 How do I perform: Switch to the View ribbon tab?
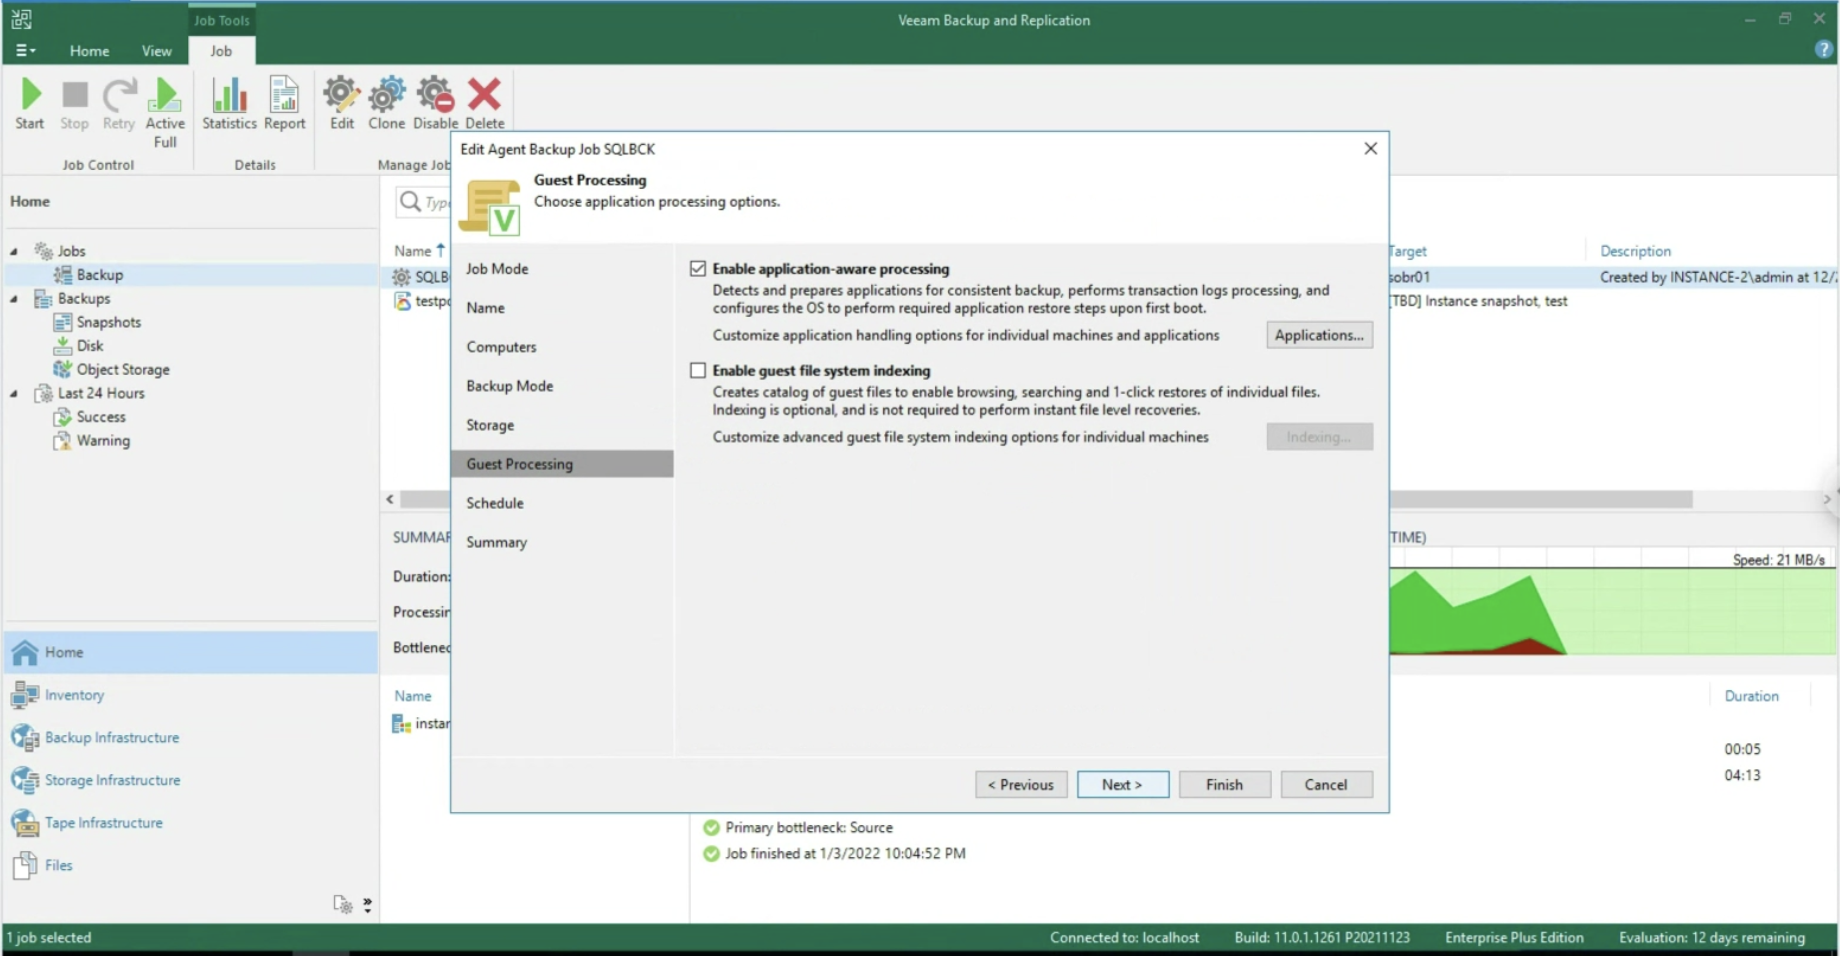(x=156, y=51)
